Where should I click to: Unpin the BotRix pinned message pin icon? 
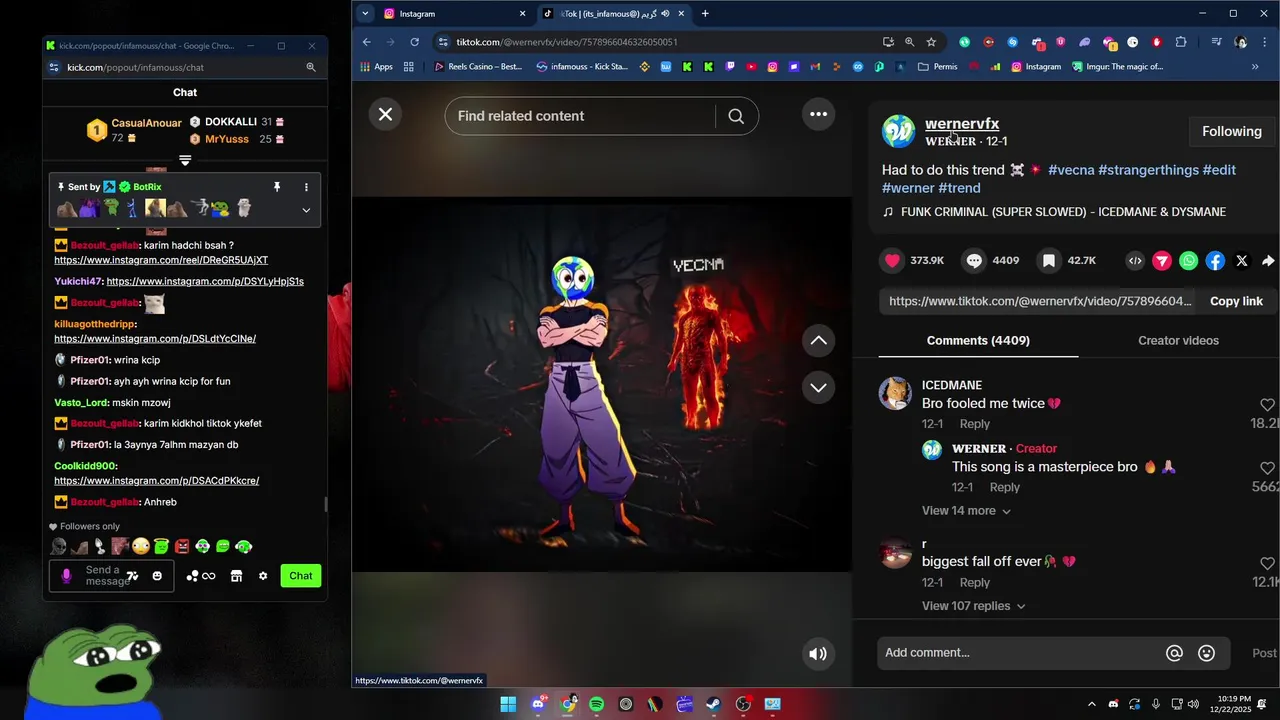(277, 187)
